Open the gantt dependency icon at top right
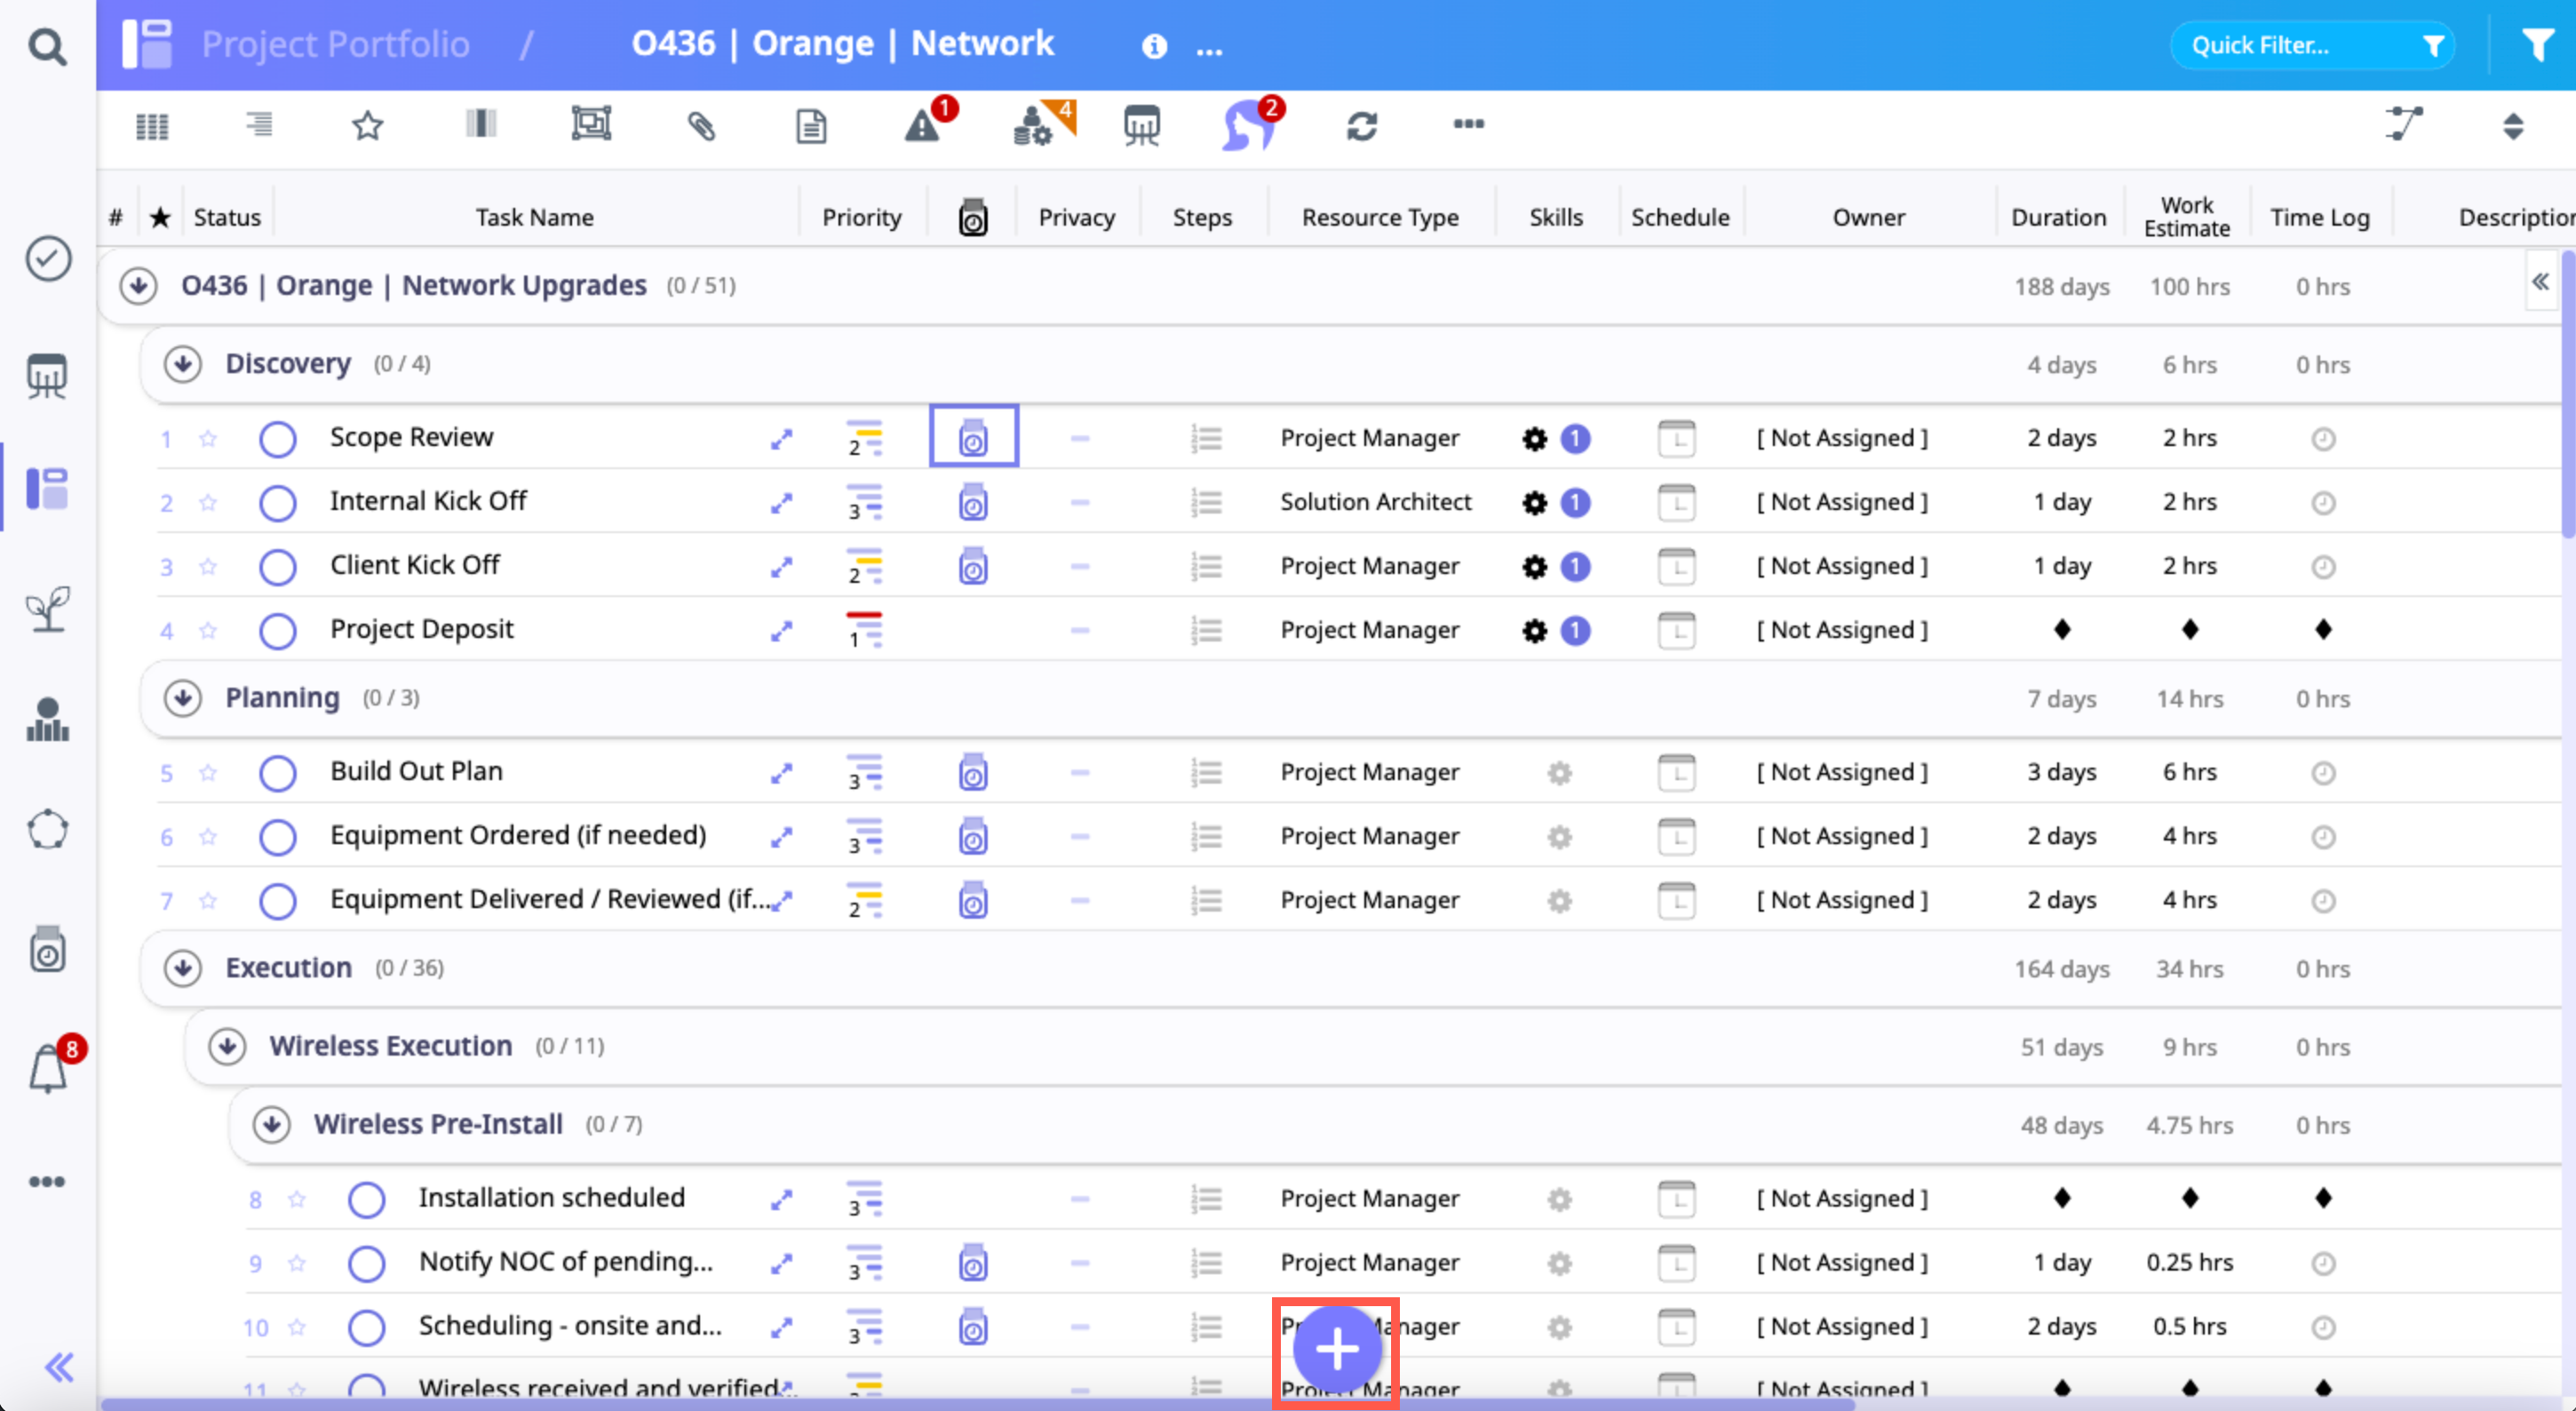The height and width of the screenshot is (1411, 2576). coord(2403,125)
